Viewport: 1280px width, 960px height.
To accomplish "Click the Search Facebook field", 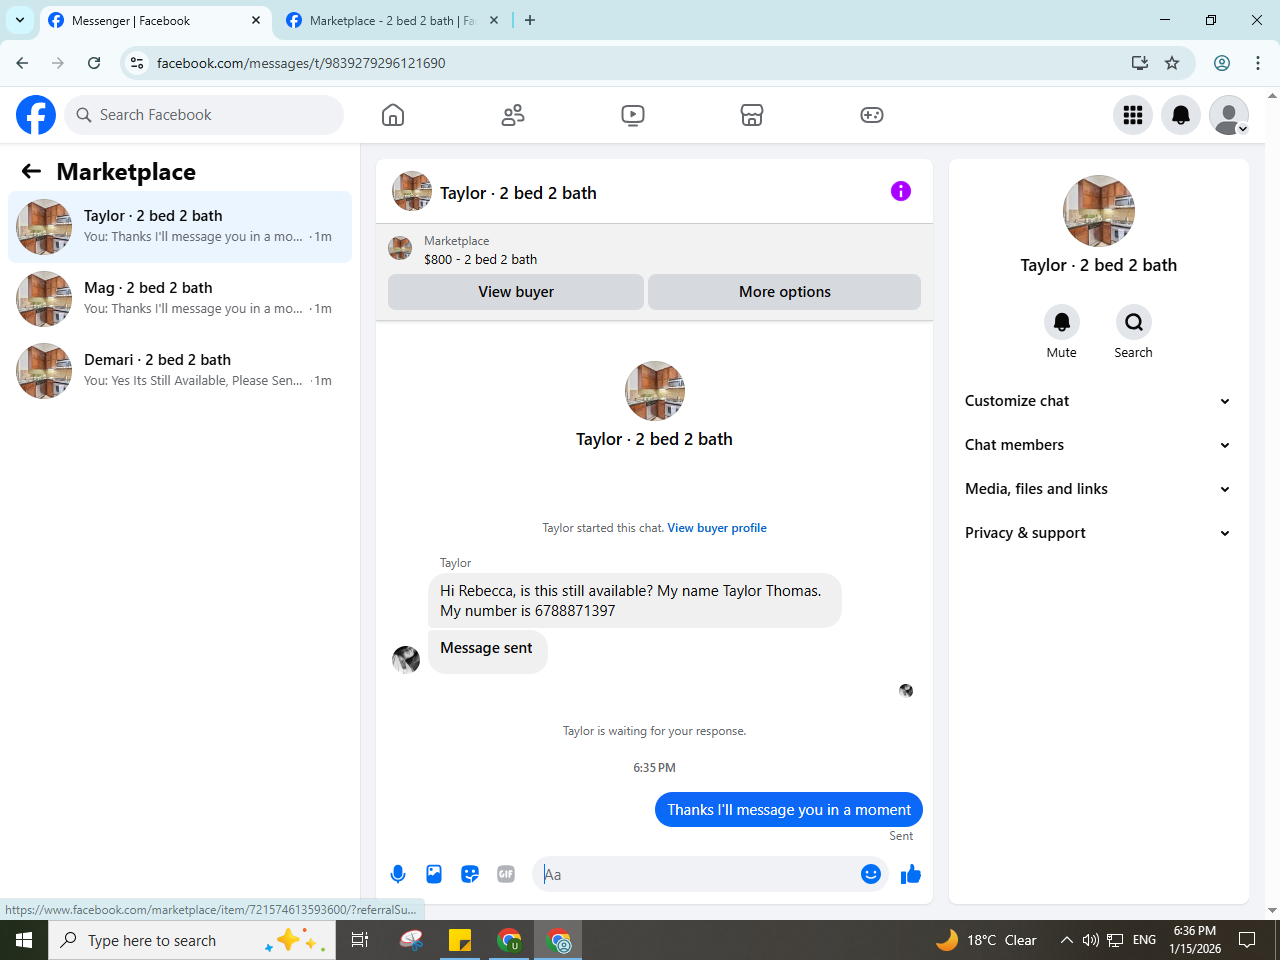I will tap(204, 115).
